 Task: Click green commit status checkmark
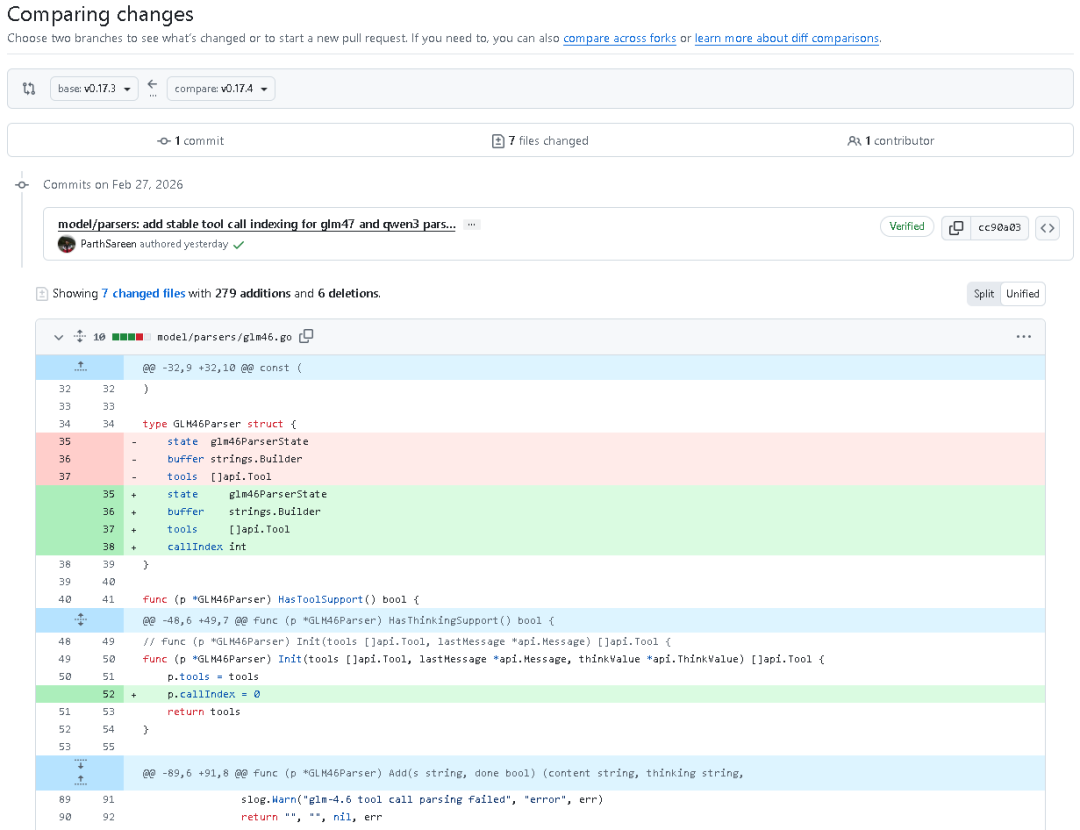tap(238, 245)
